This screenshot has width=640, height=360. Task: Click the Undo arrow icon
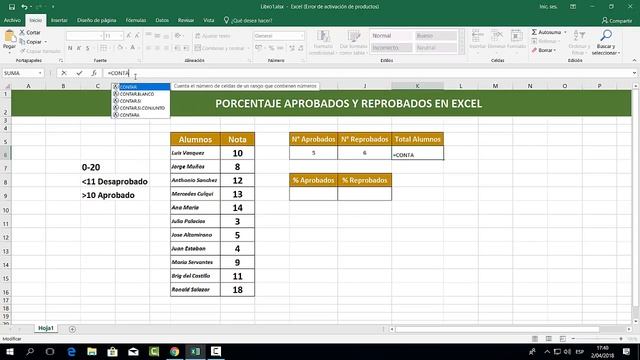pos(24,7)
